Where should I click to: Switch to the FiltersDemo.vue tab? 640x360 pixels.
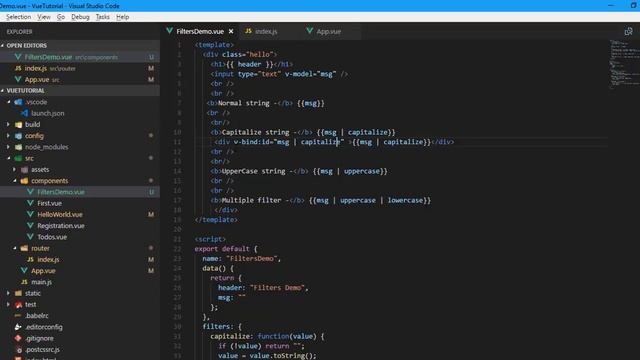[200, 31]
